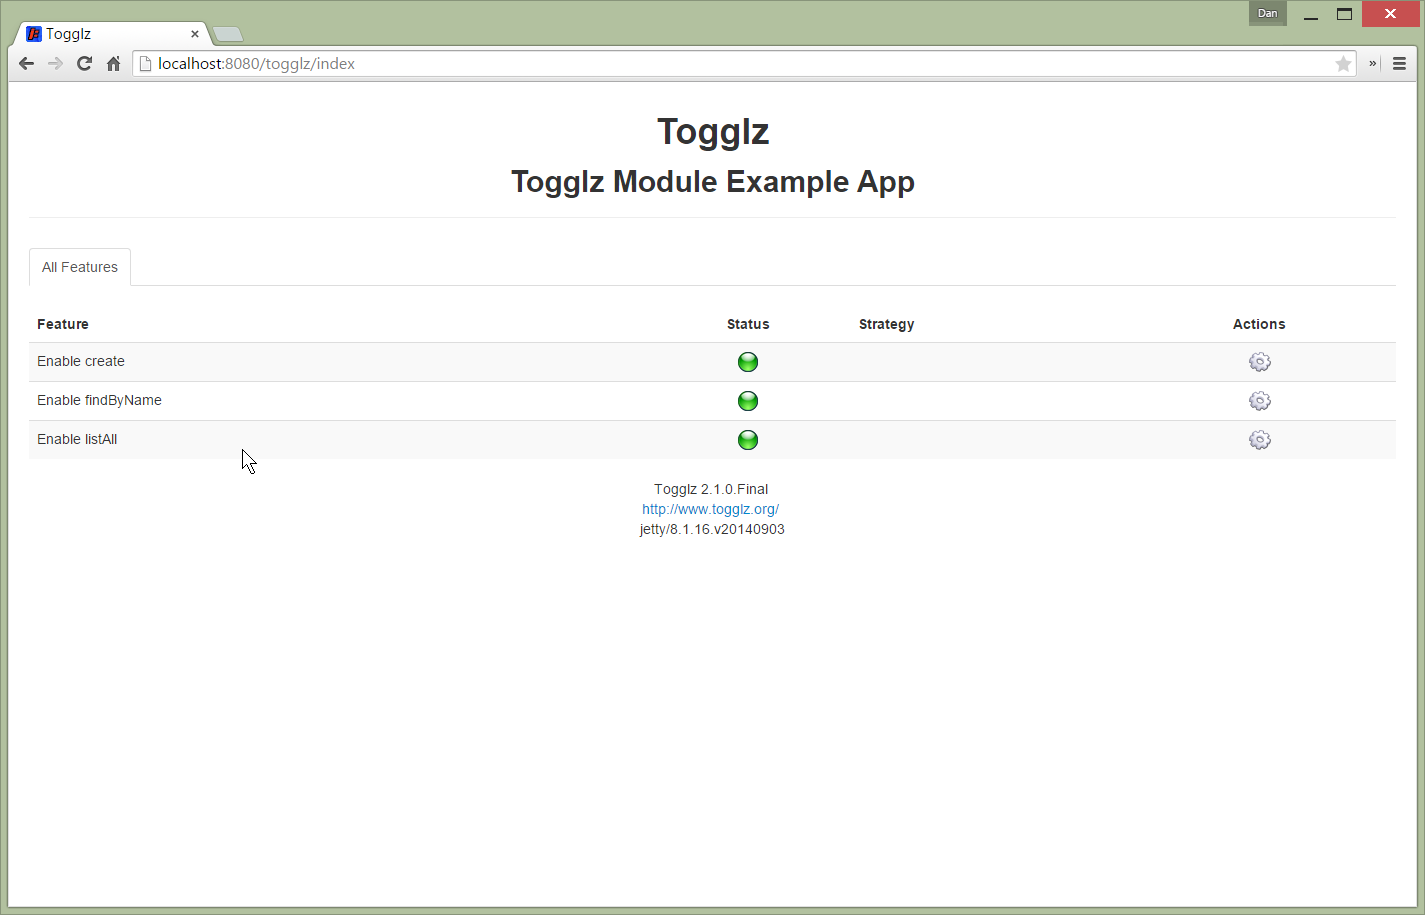This screenshot has width=1425, height=915.
Task: Open settings gear for Enable findByName
Action: click(1259, 401)
